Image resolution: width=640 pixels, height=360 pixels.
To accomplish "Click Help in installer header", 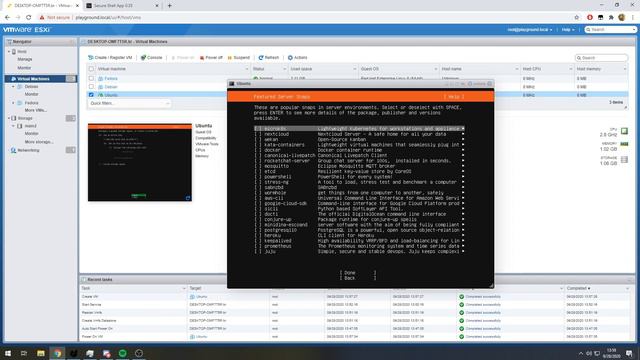I will (454, 97).
